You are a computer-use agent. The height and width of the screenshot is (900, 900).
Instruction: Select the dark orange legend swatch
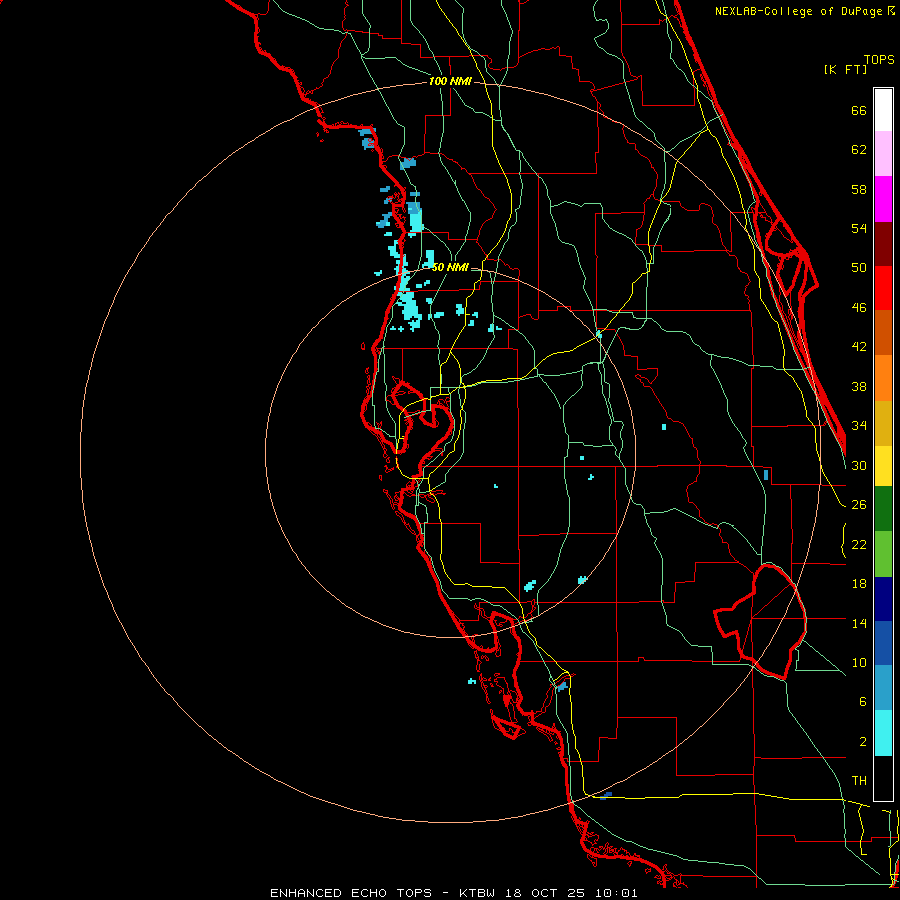point(883,333)
